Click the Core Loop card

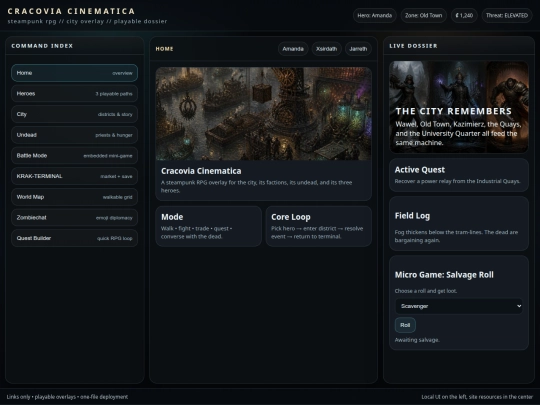pos(319,226)
